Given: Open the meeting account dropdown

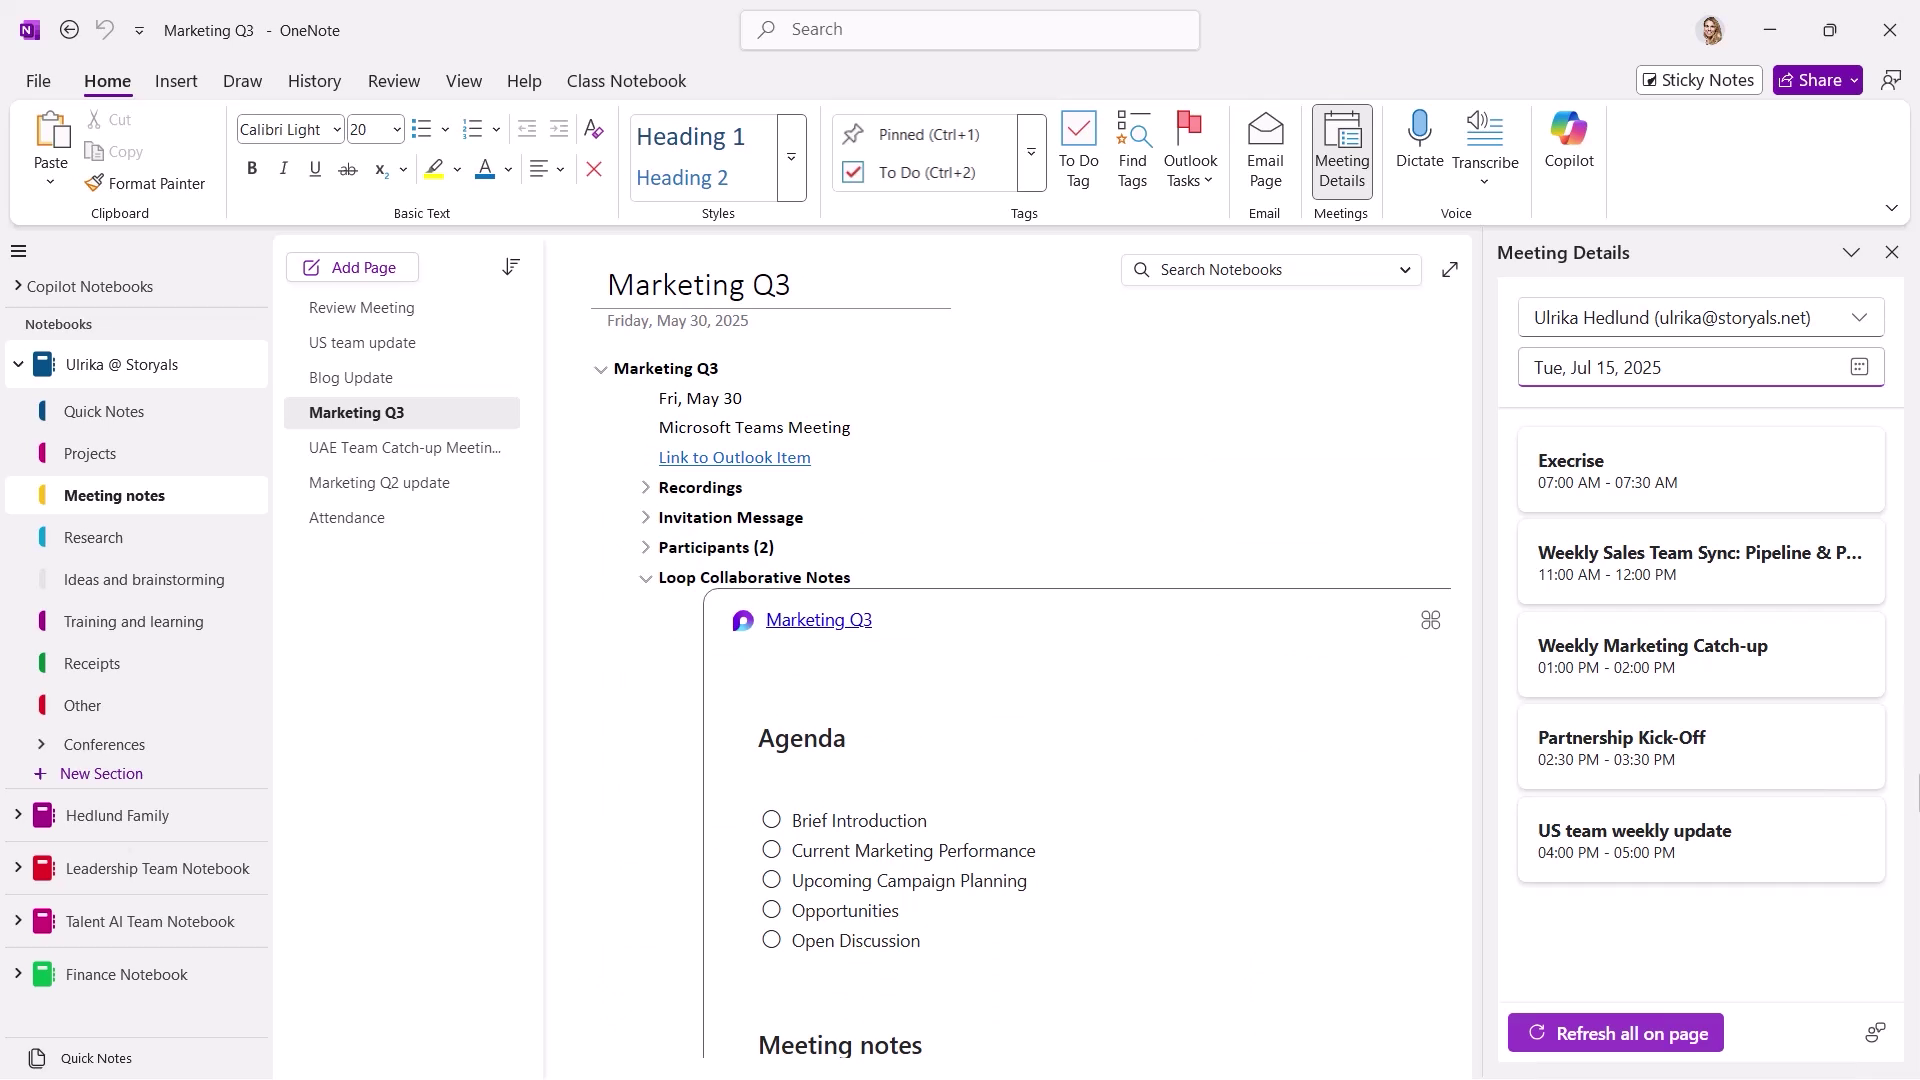Looking at the screenshot, I should point(1858,318).
